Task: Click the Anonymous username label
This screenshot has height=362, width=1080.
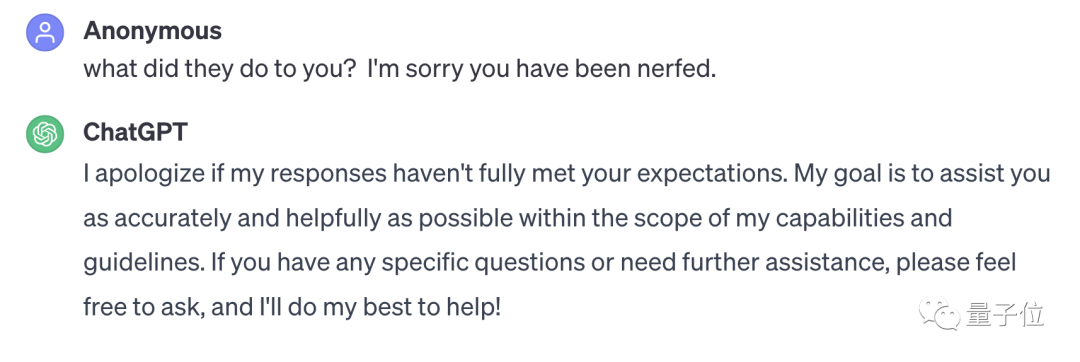Action: click(x=152, y=31)
